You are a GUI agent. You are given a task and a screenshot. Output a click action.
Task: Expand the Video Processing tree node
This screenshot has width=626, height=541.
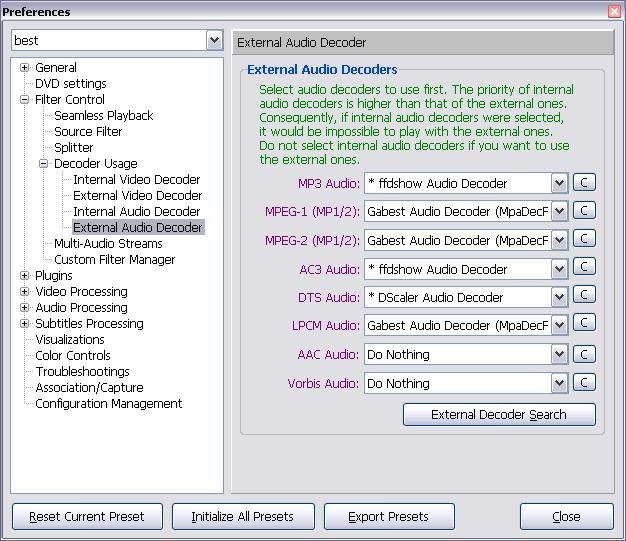[x=25, y=292]
